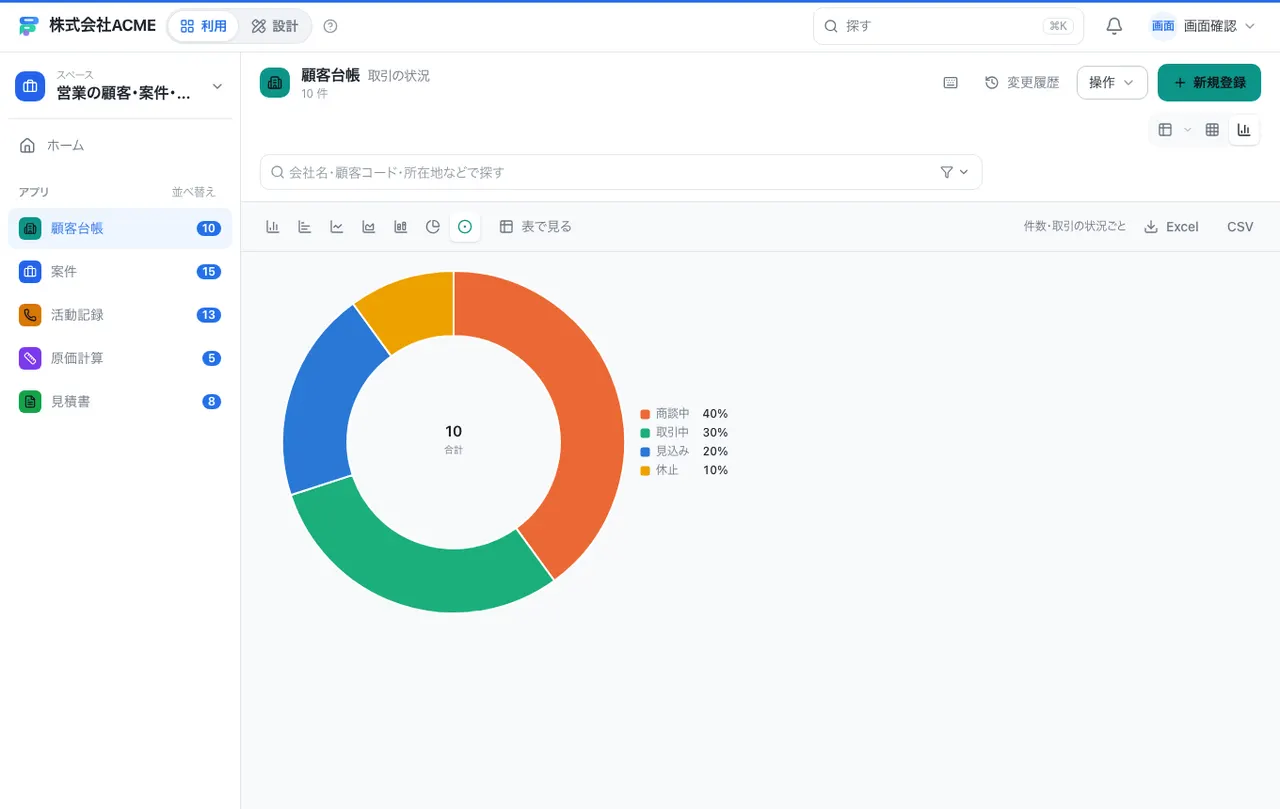Open the keyboard shortcuts icon
Viewport: 1280px width, 809px height.
pyautogui.click(x=950, y=83)
